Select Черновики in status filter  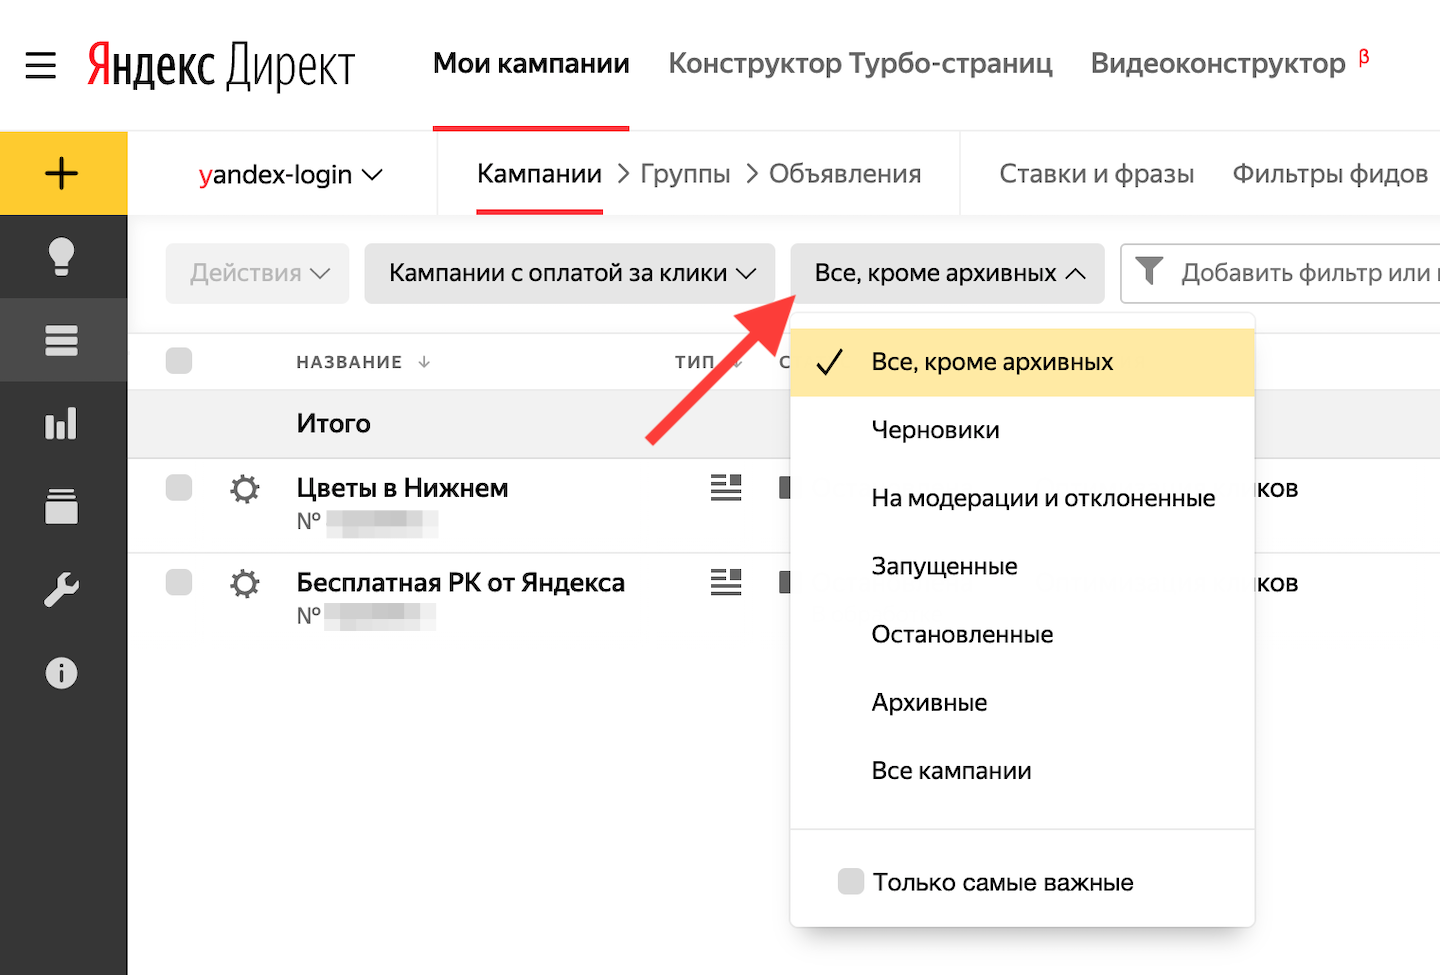click(x=1022, y=430)
